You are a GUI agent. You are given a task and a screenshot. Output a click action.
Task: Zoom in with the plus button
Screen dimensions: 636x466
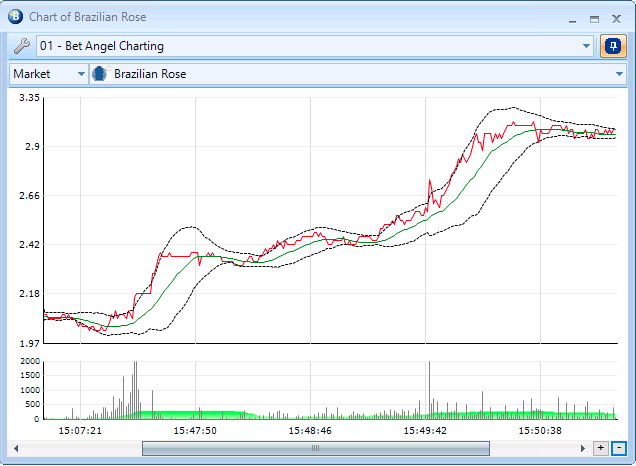coord(601,448)
